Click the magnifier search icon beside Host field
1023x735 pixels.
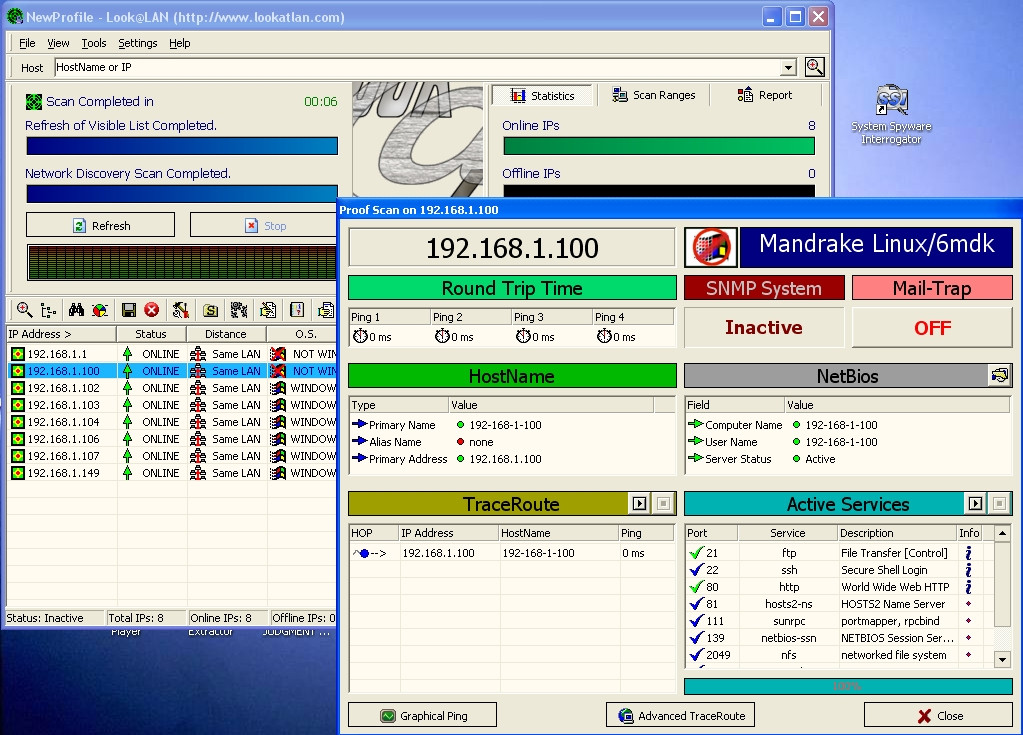pos(815,67)
